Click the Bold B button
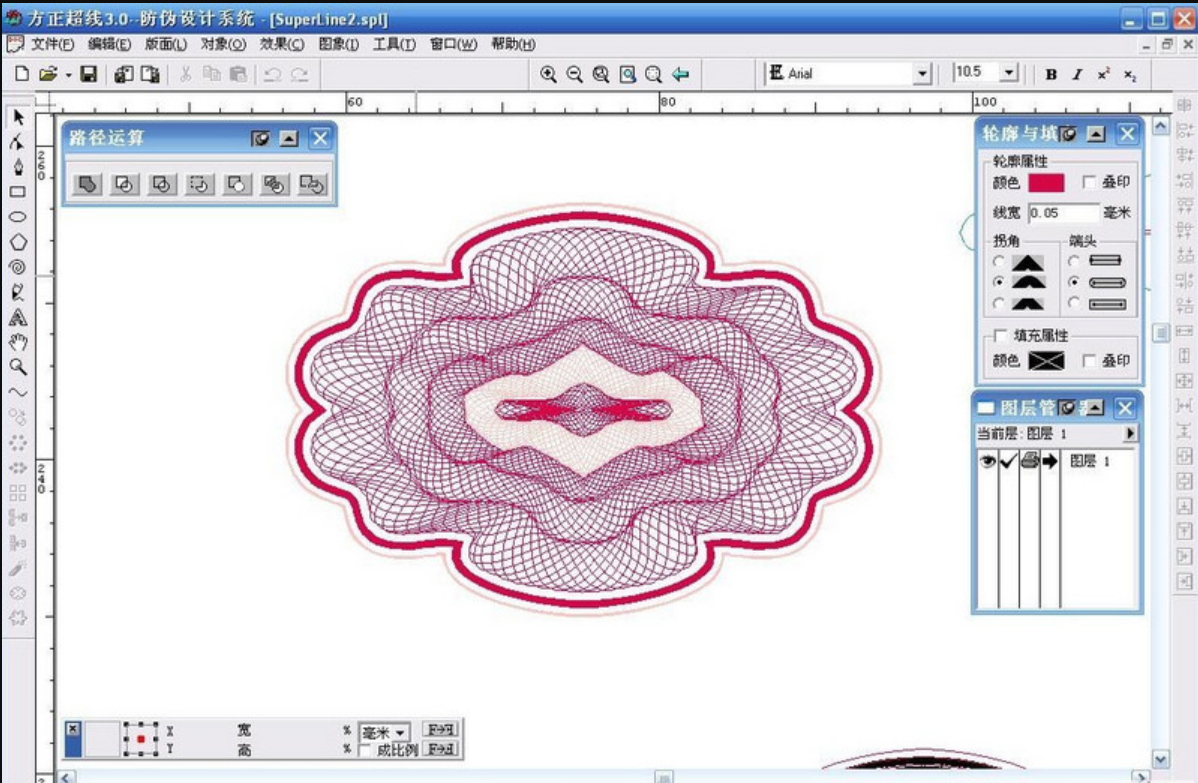Screen dimensions: 1198x783 click(1051, 74)
